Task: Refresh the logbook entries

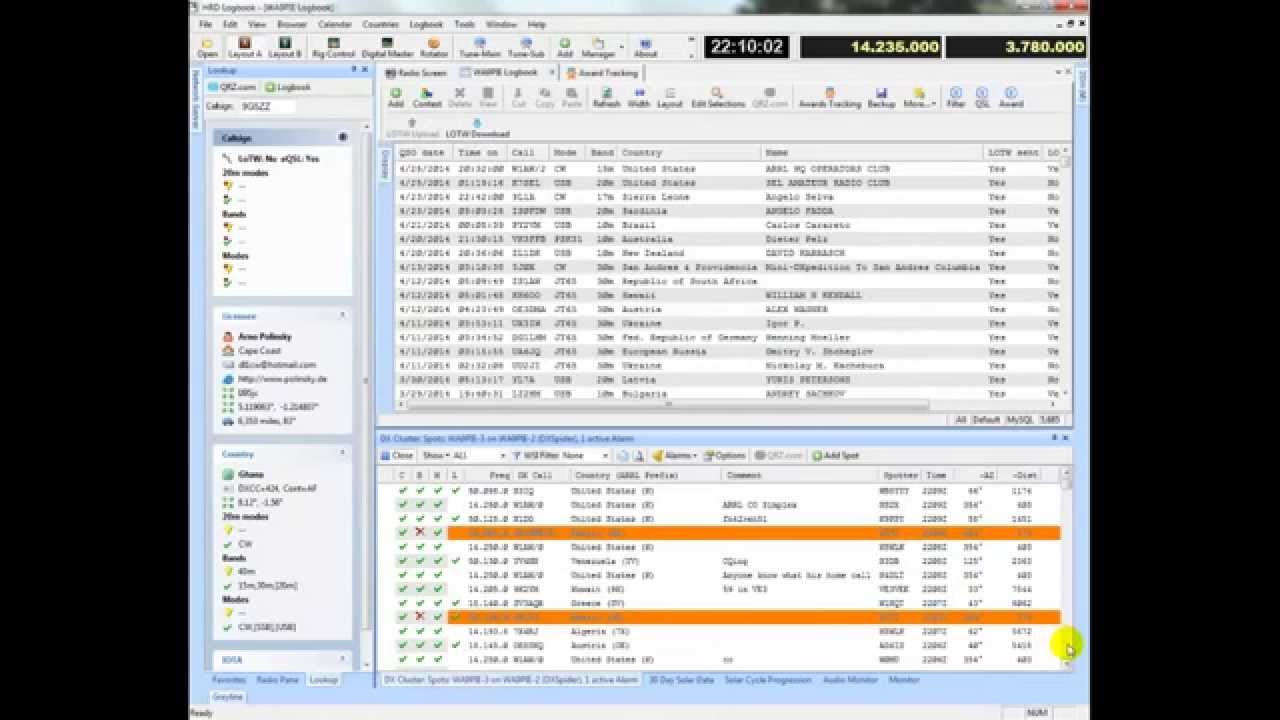Action: coord(606,98)
